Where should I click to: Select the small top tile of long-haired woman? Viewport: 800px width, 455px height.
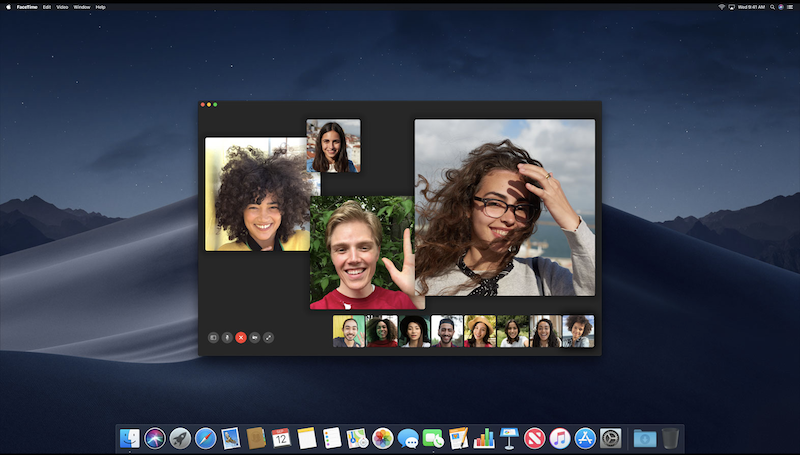tap(333, 146)
